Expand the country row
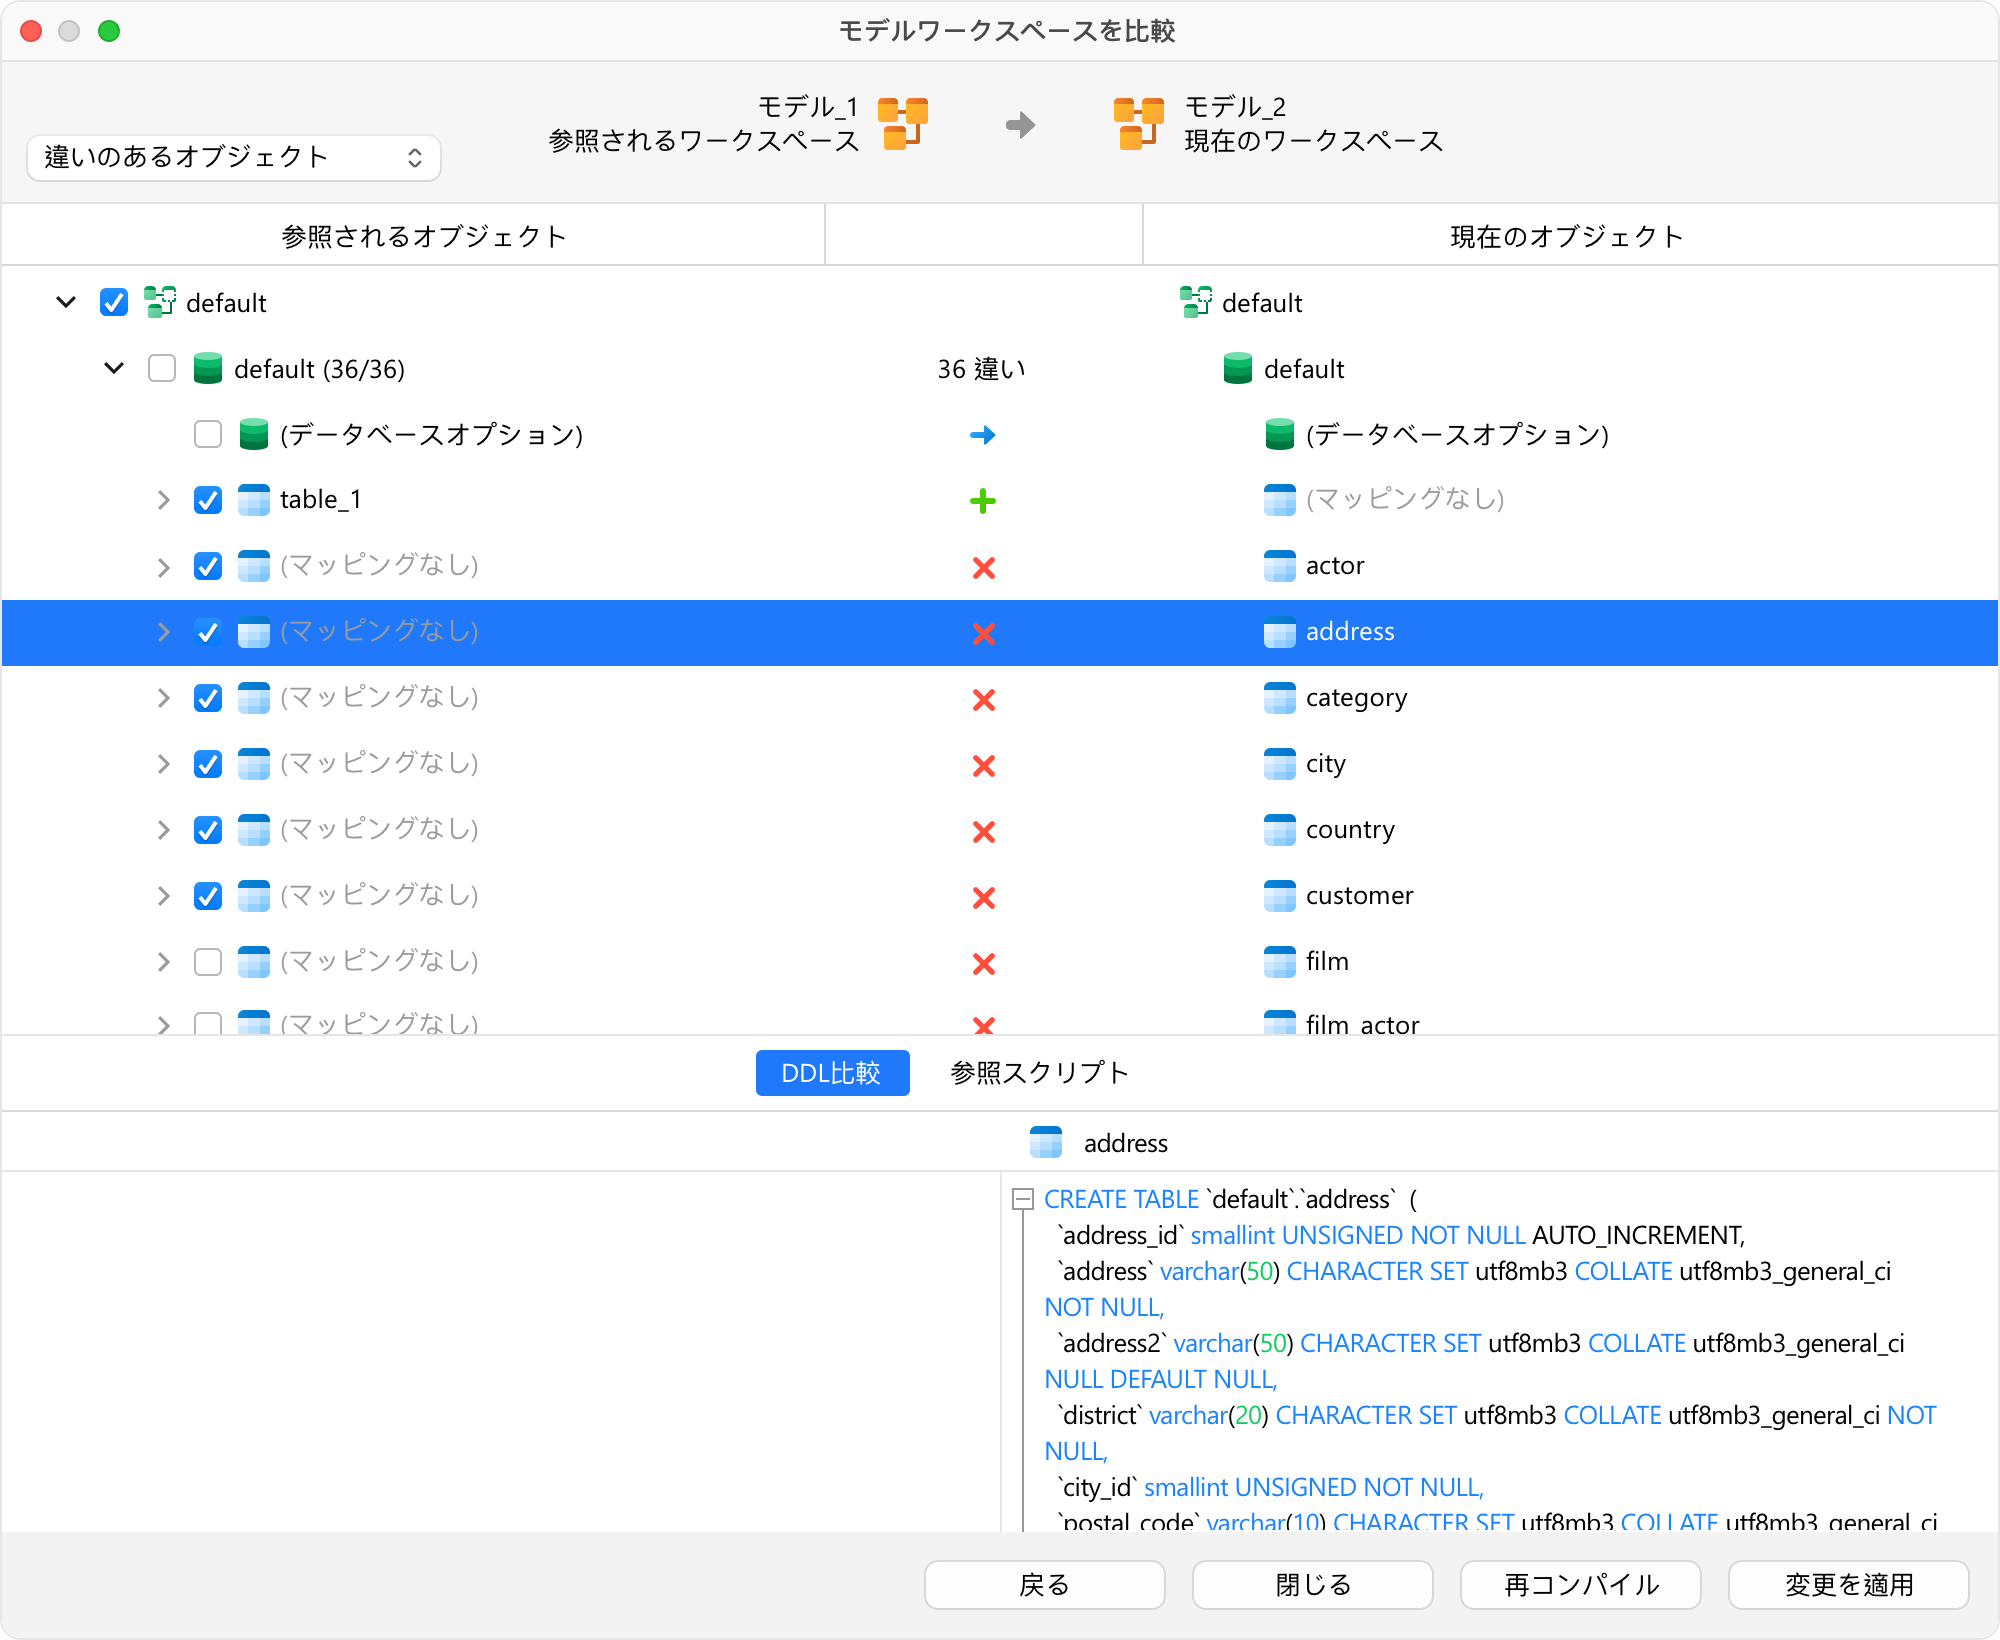This screenshot has height=1640, width=2000. point(164,830)
